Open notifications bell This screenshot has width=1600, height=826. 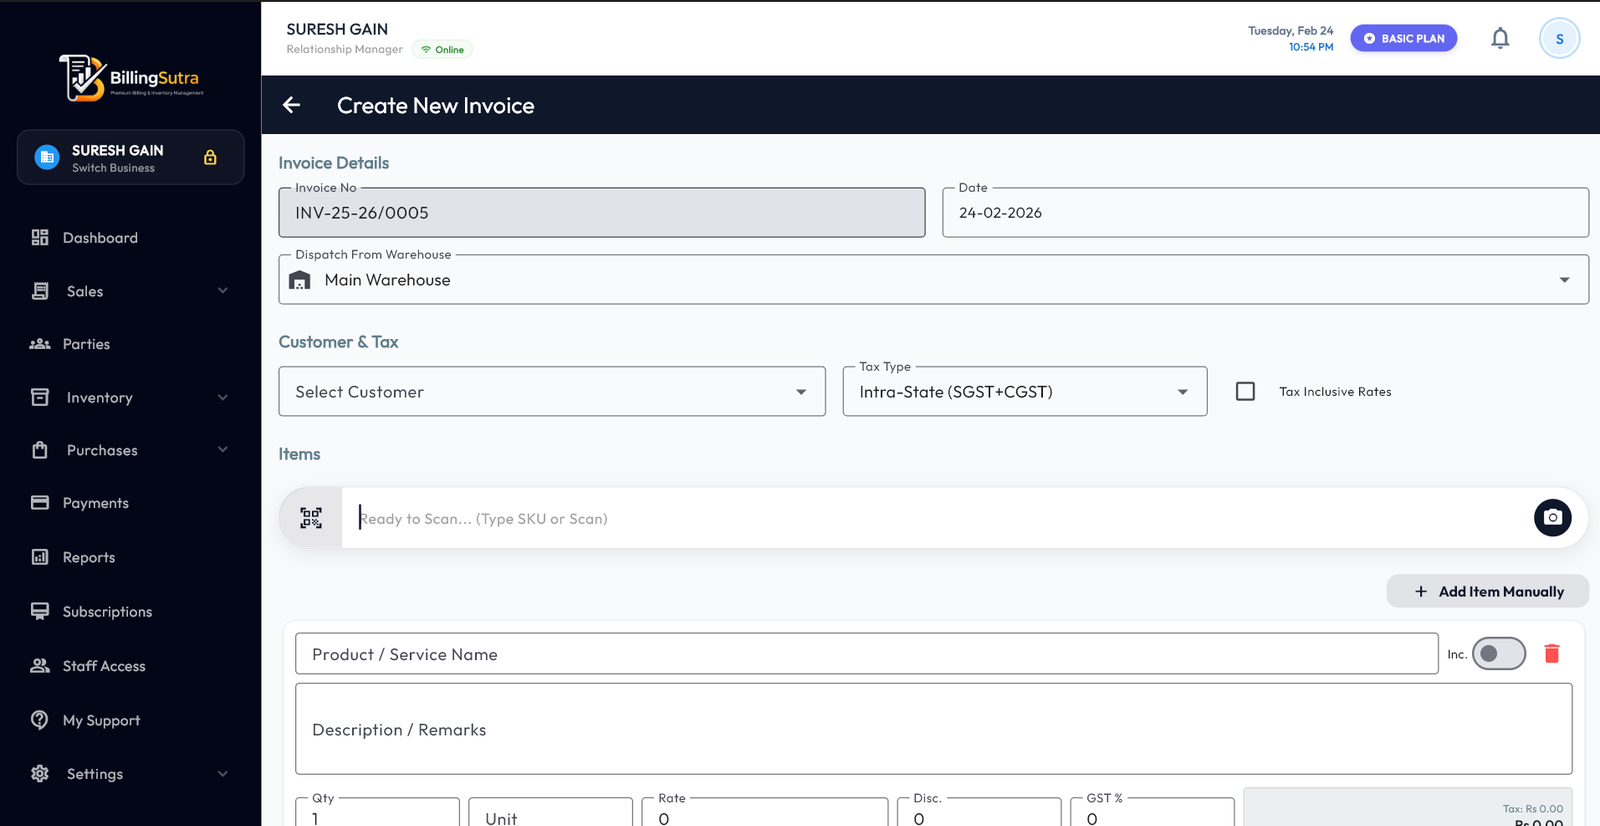click(1500, 39)
